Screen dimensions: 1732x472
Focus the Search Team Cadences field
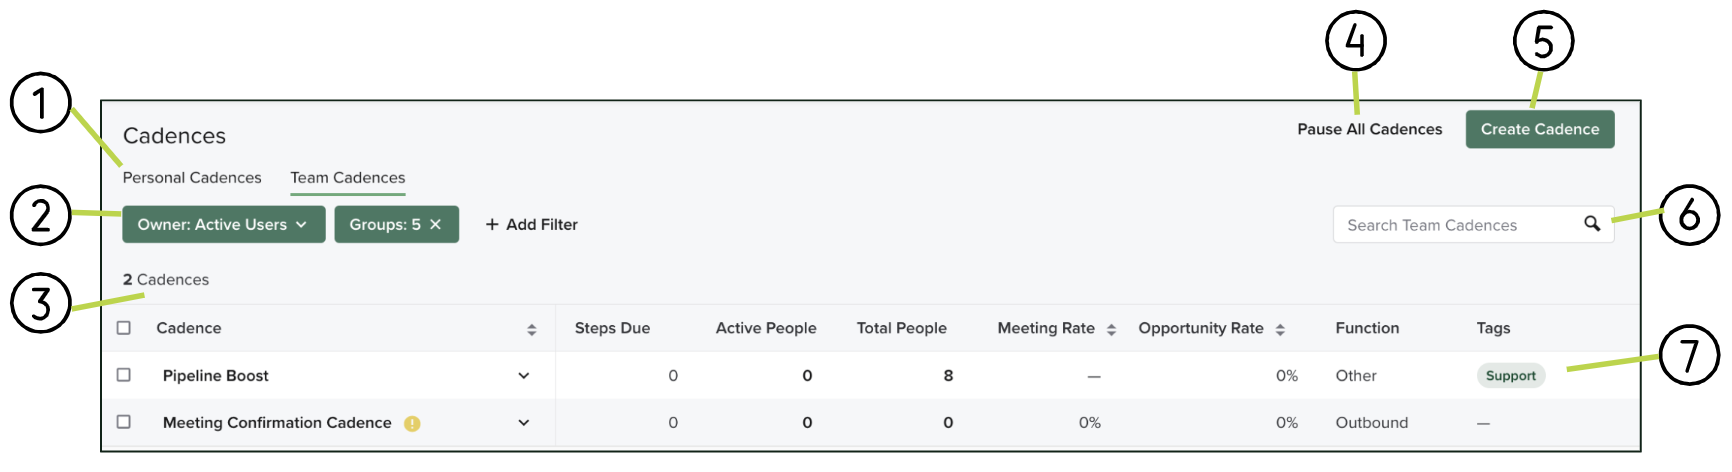tap(1455, 225)
